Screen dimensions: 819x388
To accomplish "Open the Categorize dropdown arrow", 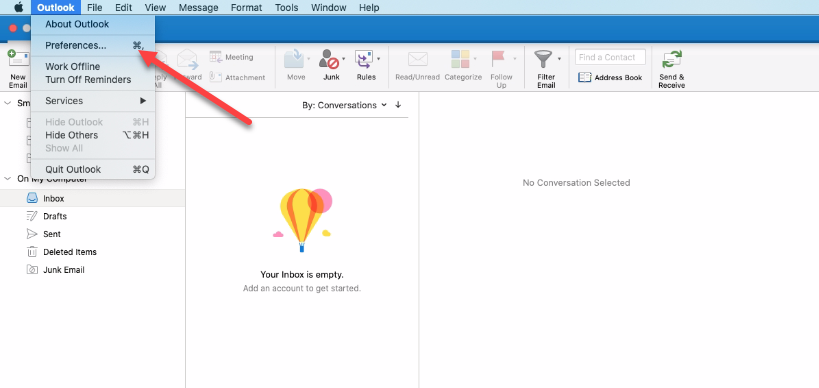I will coord(475,58).
